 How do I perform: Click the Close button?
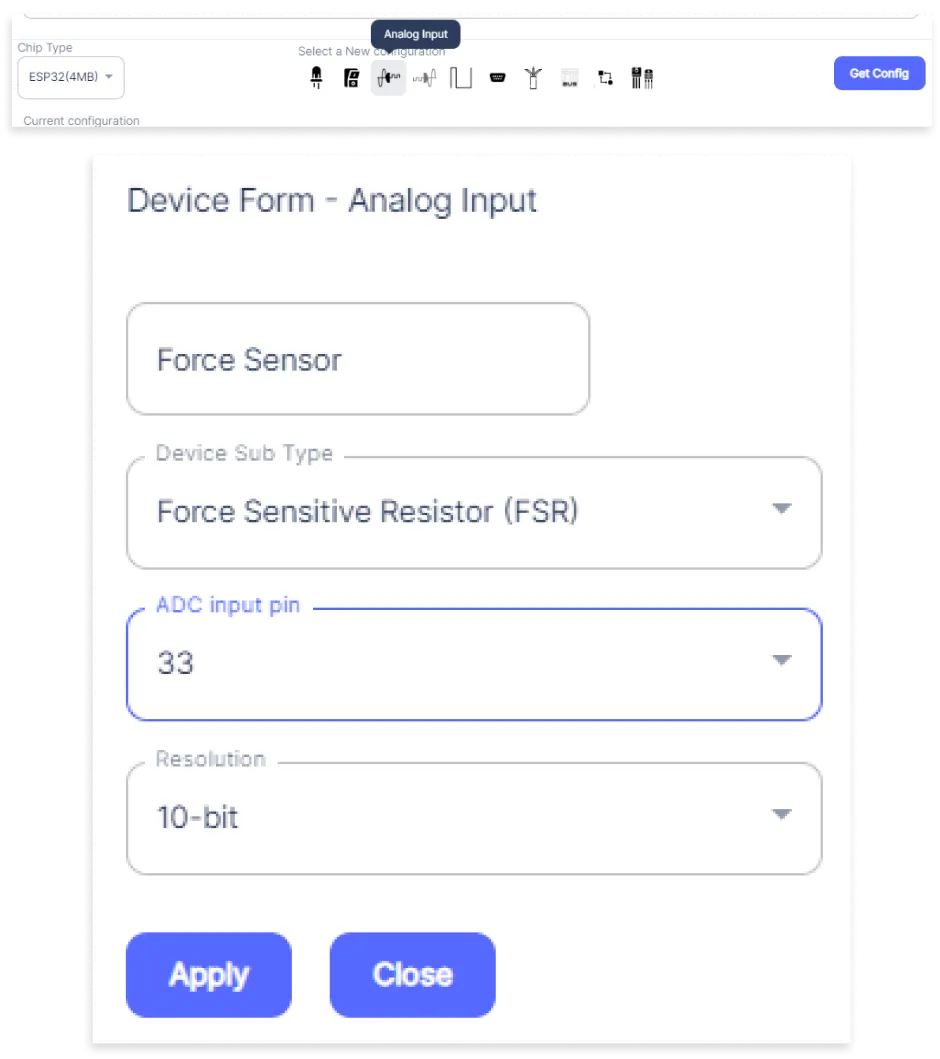tap(413, 975)
